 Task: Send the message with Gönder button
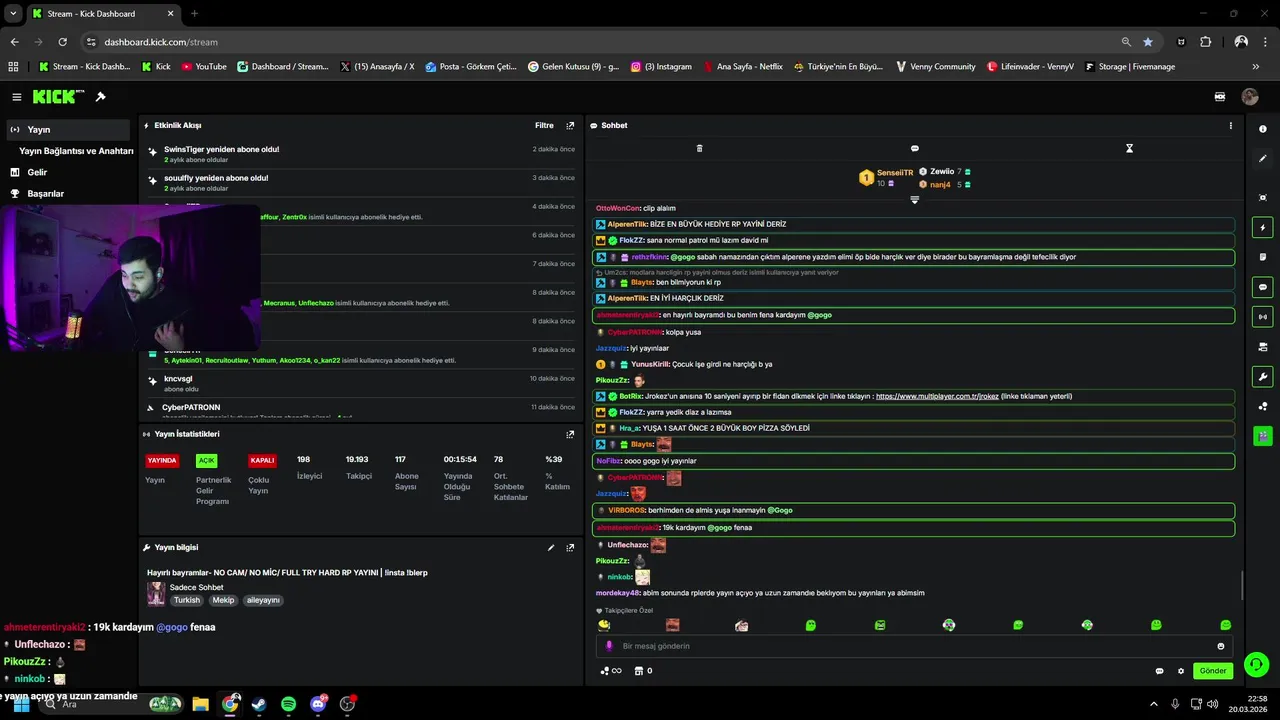click(x=1213, y=671)
